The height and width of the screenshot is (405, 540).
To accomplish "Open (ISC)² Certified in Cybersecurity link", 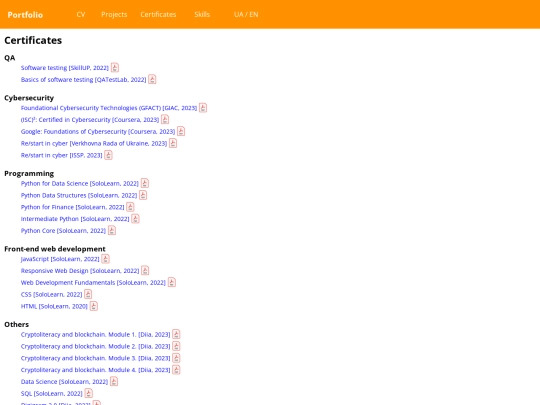I will (90, 120).
